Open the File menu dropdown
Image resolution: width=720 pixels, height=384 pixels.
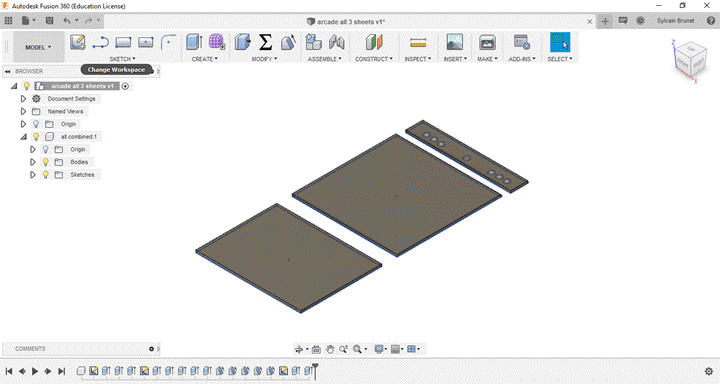tap(28, 21)
